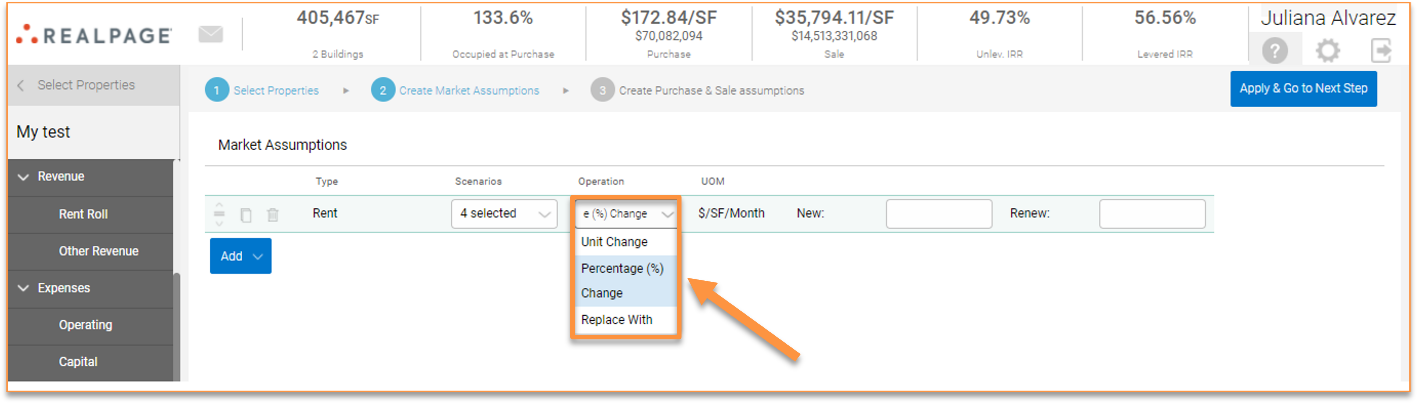The height and width of the screenshot is (403, 1417).
Task: Open the mail envelope icon
Action: (211, 35)
